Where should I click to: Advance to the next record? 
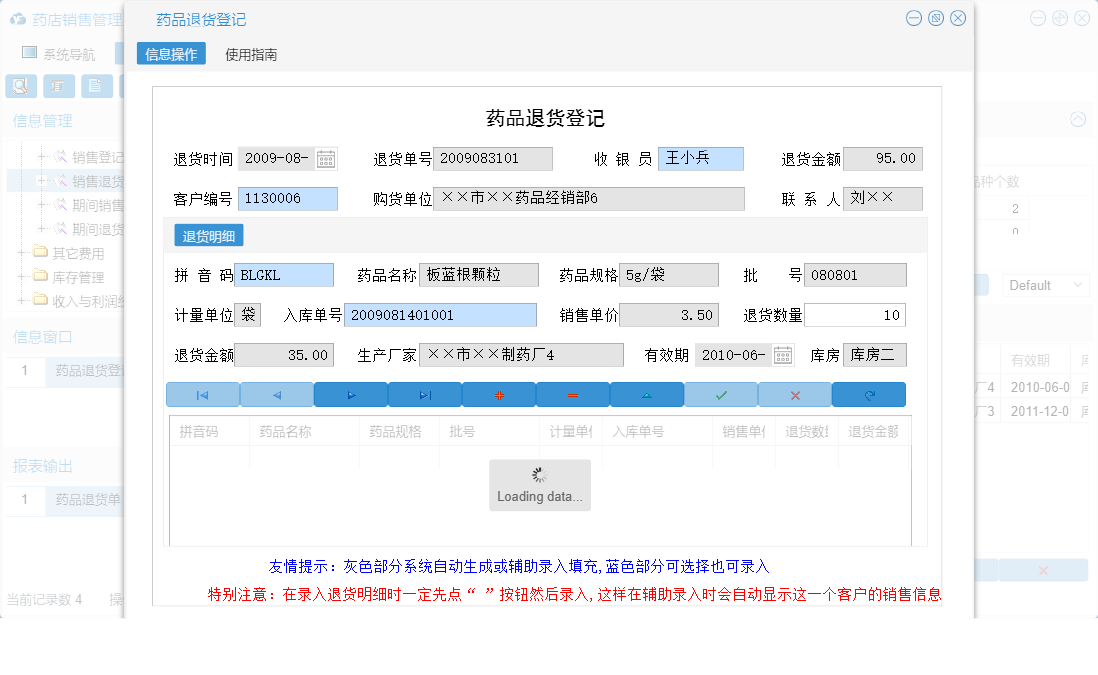point(351,394)
